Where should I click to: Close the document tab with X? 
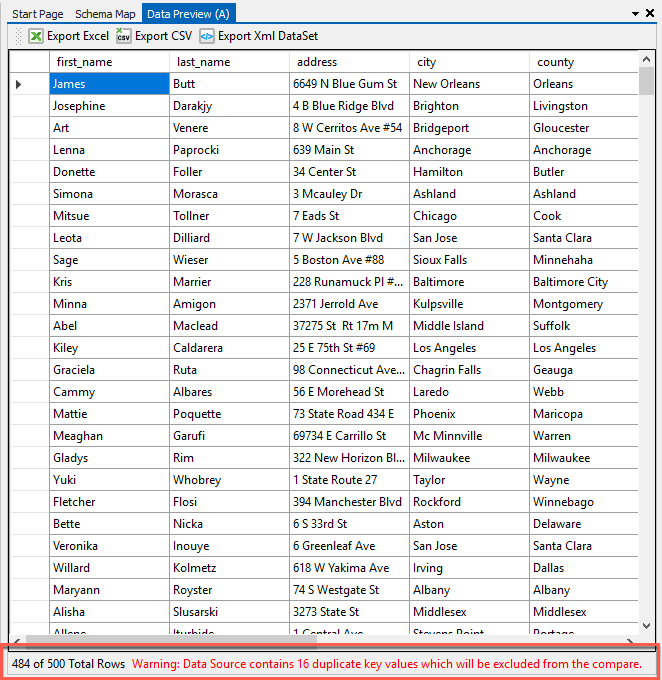(650, 13)
